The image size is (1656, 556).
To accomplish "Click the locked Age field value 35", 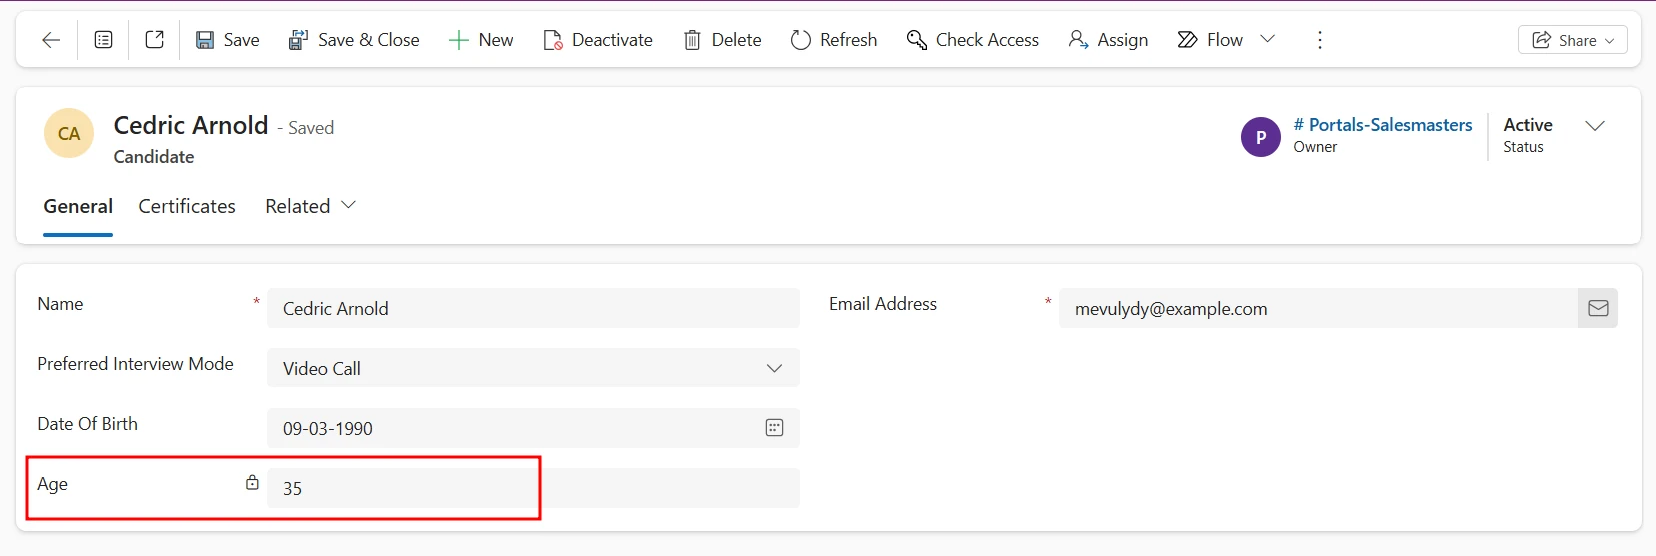I will (533, 488).
